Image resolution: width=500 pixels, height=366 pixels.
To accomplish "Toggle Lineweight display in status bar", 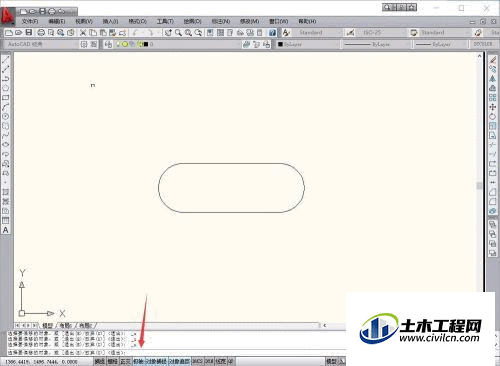I will (x=220, y=361).
